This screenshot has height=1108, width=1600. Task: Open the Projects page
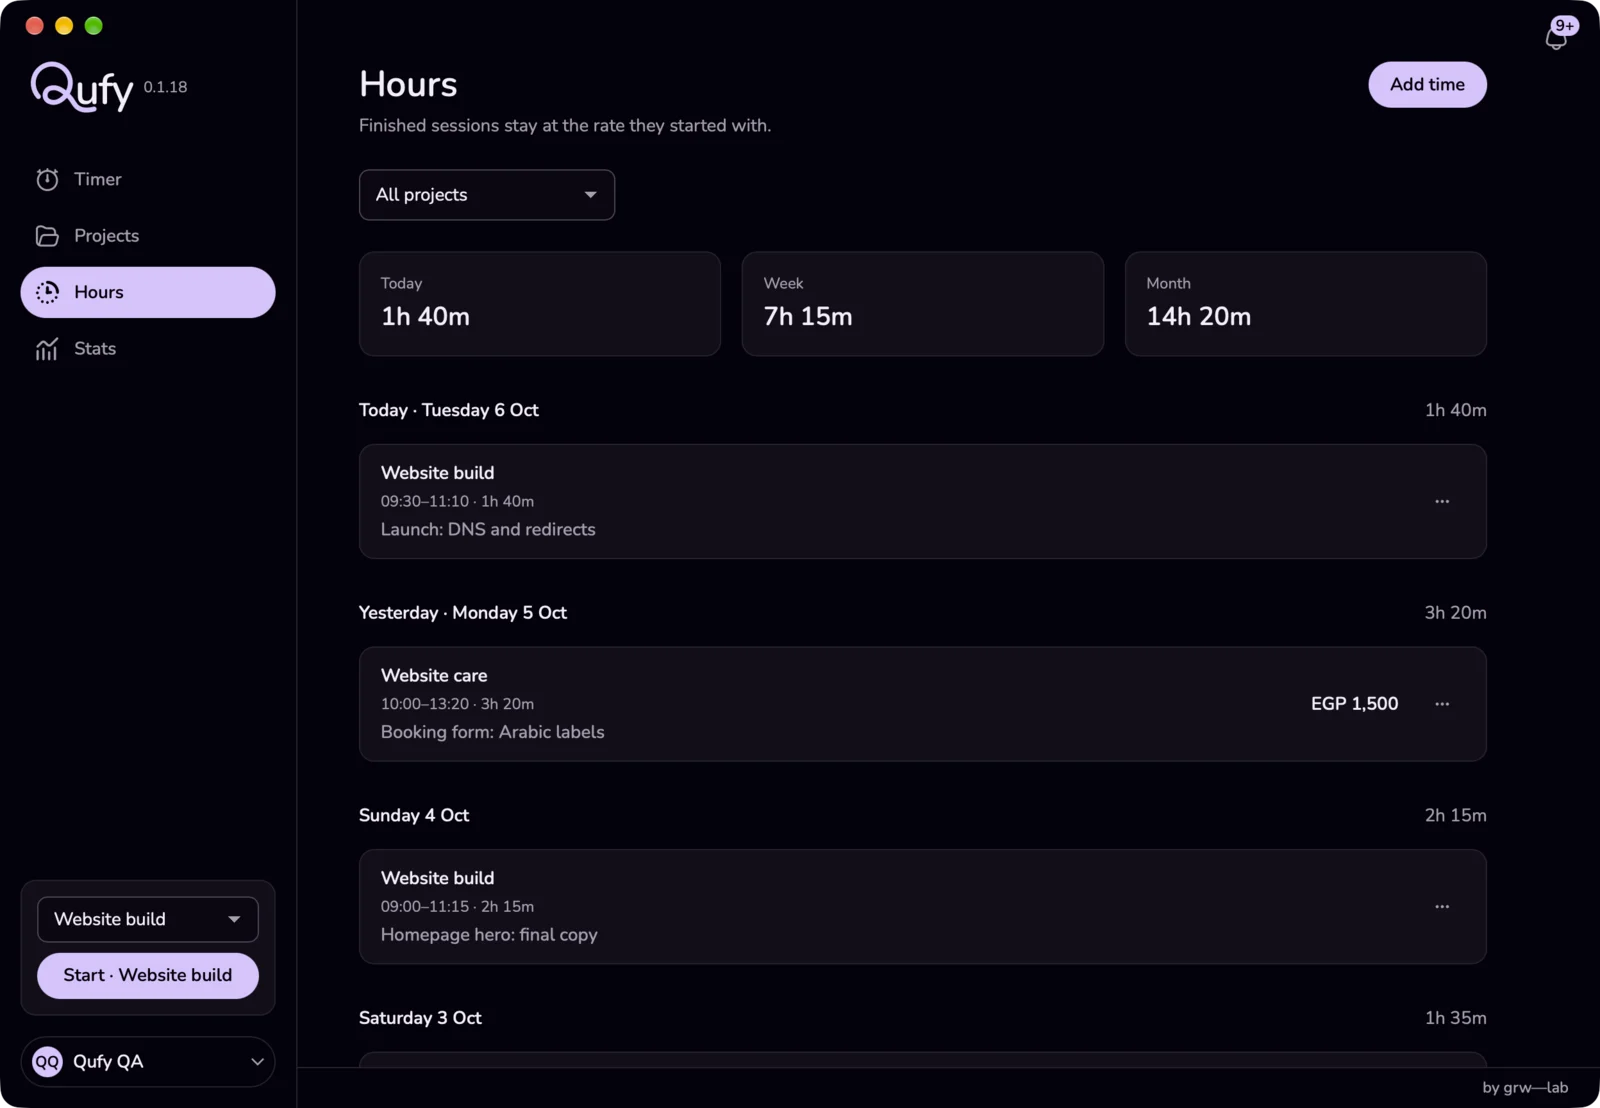tap(148, 236)
